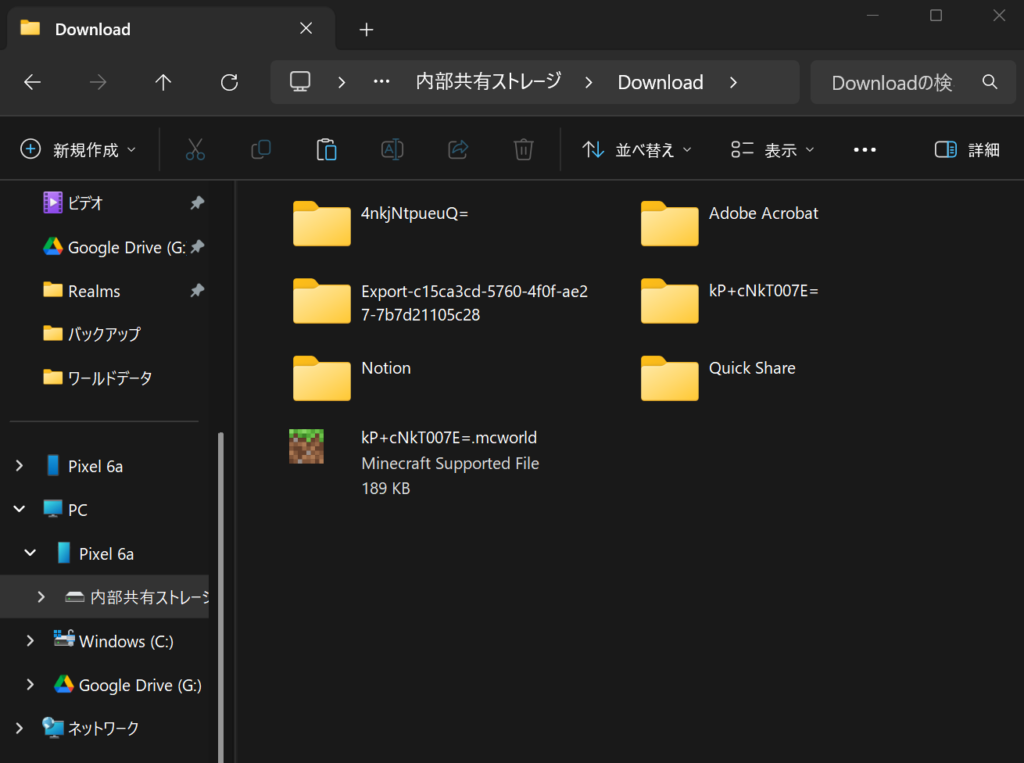
Task: Open the 並べ替え sort dropdown
Action: coord(637,150)
